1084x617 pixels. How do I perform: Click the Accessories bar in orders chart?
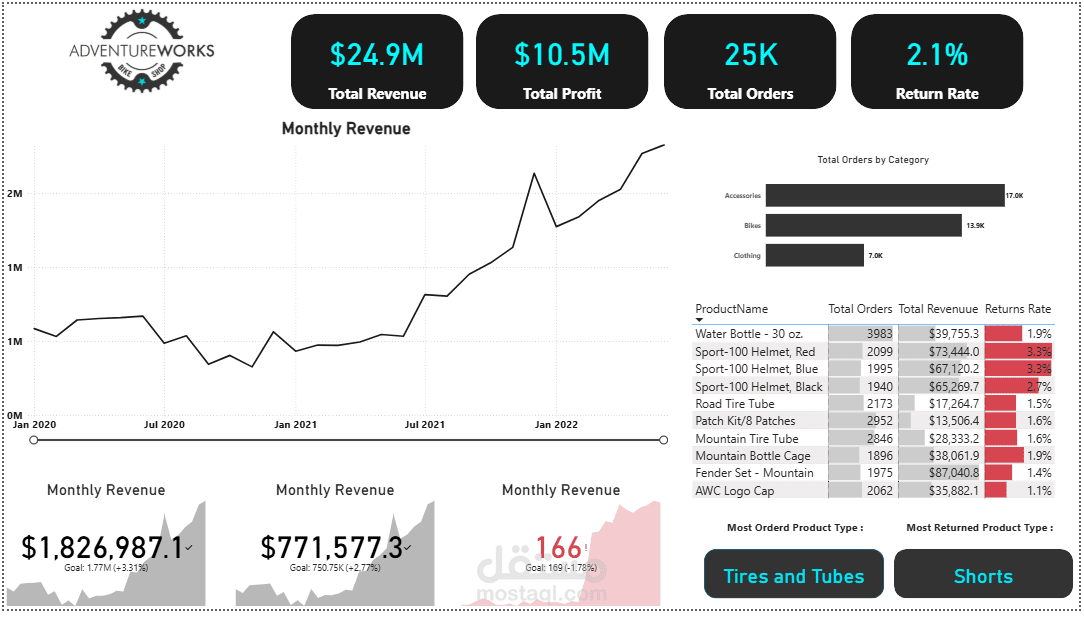pyautogui.click(x=885, y=195)
